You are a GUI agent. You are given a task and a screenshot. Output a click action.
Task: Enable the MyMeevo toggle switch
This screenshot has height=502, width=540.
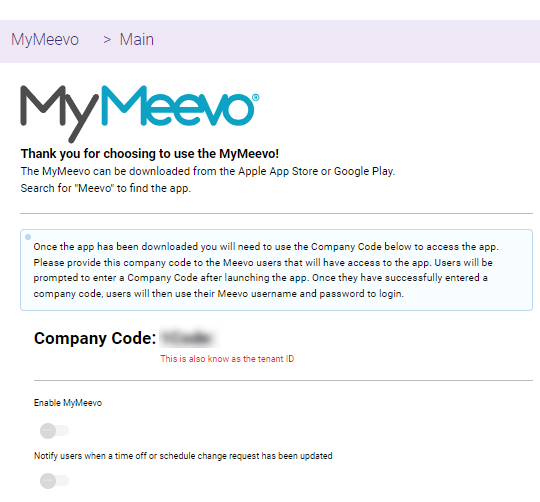(x=54, y=431)
